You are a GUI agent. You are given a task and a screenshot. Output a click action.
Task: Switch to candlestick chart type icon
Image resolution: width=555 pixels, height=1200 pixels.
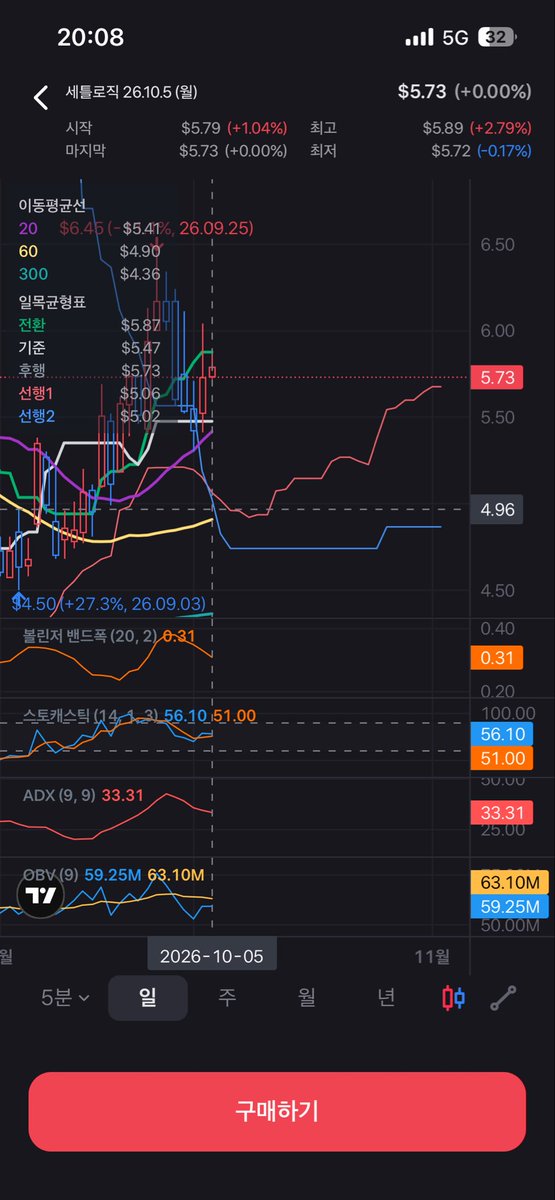[454, 997]
